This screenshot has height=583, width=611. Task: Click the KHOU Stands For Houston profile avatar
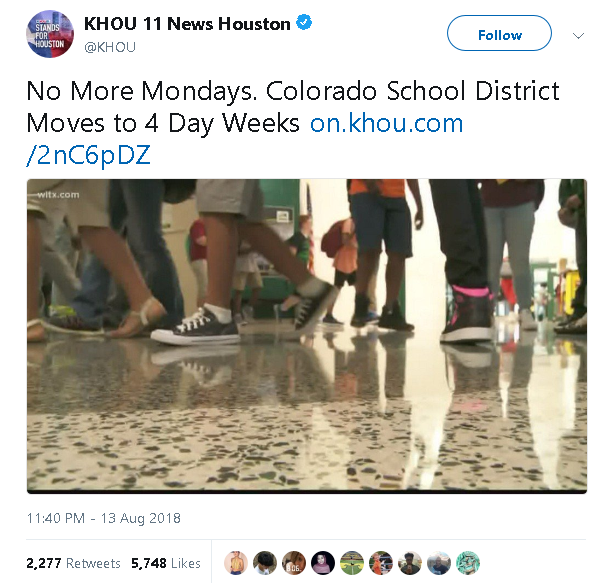point(50,34)
